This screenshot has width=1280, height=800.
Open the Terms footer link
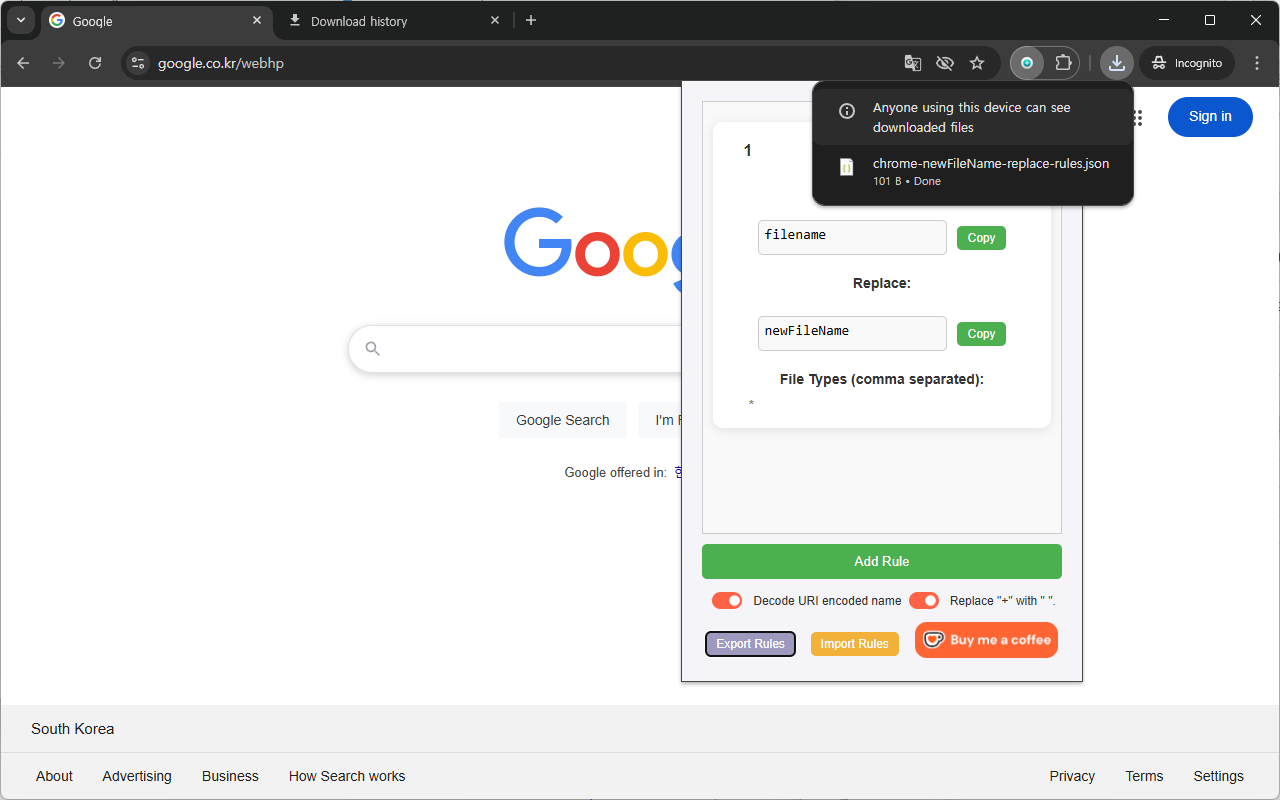tap(1144, 776)
